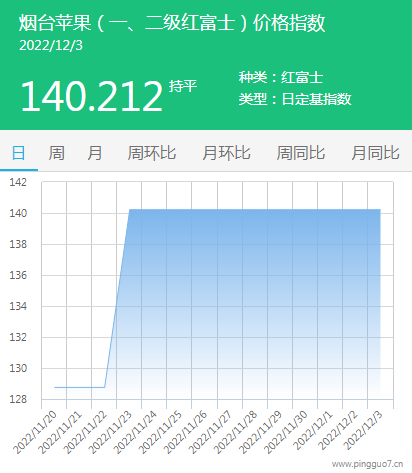Switch to the 月 monthly tab
The image size is (412, 473).
(x=95, y=153)
